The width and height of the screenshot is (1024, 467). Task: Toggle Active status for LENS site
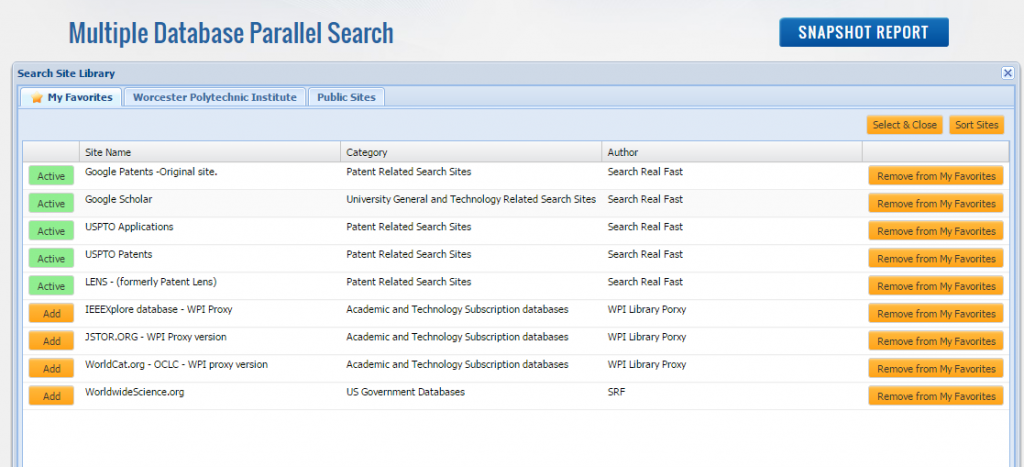[x=51, y=286]
